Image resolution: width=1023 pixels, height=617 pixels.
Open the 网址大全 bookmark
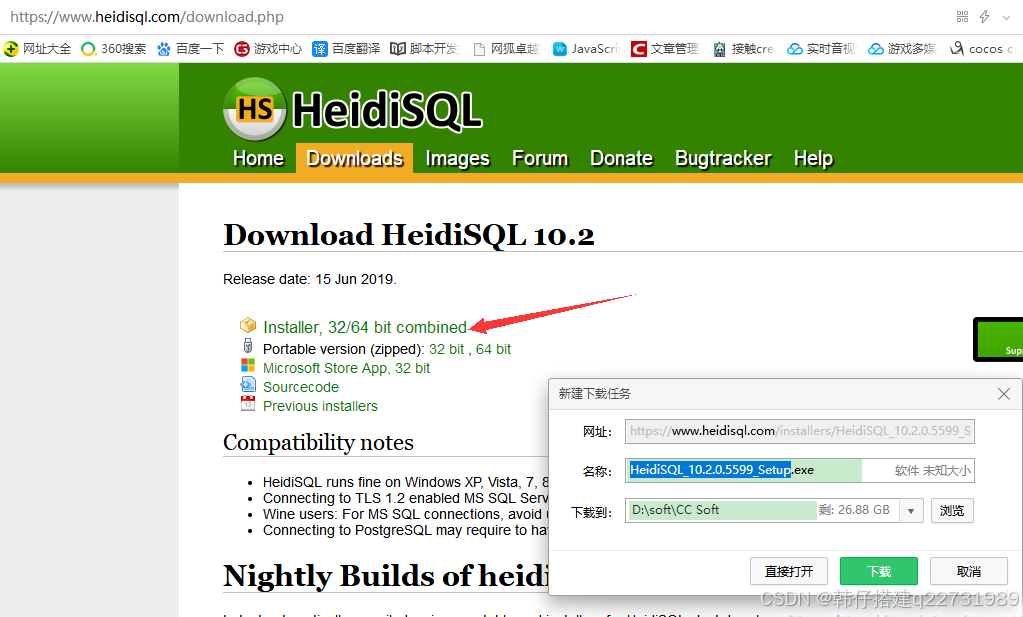tap(37, 49)
